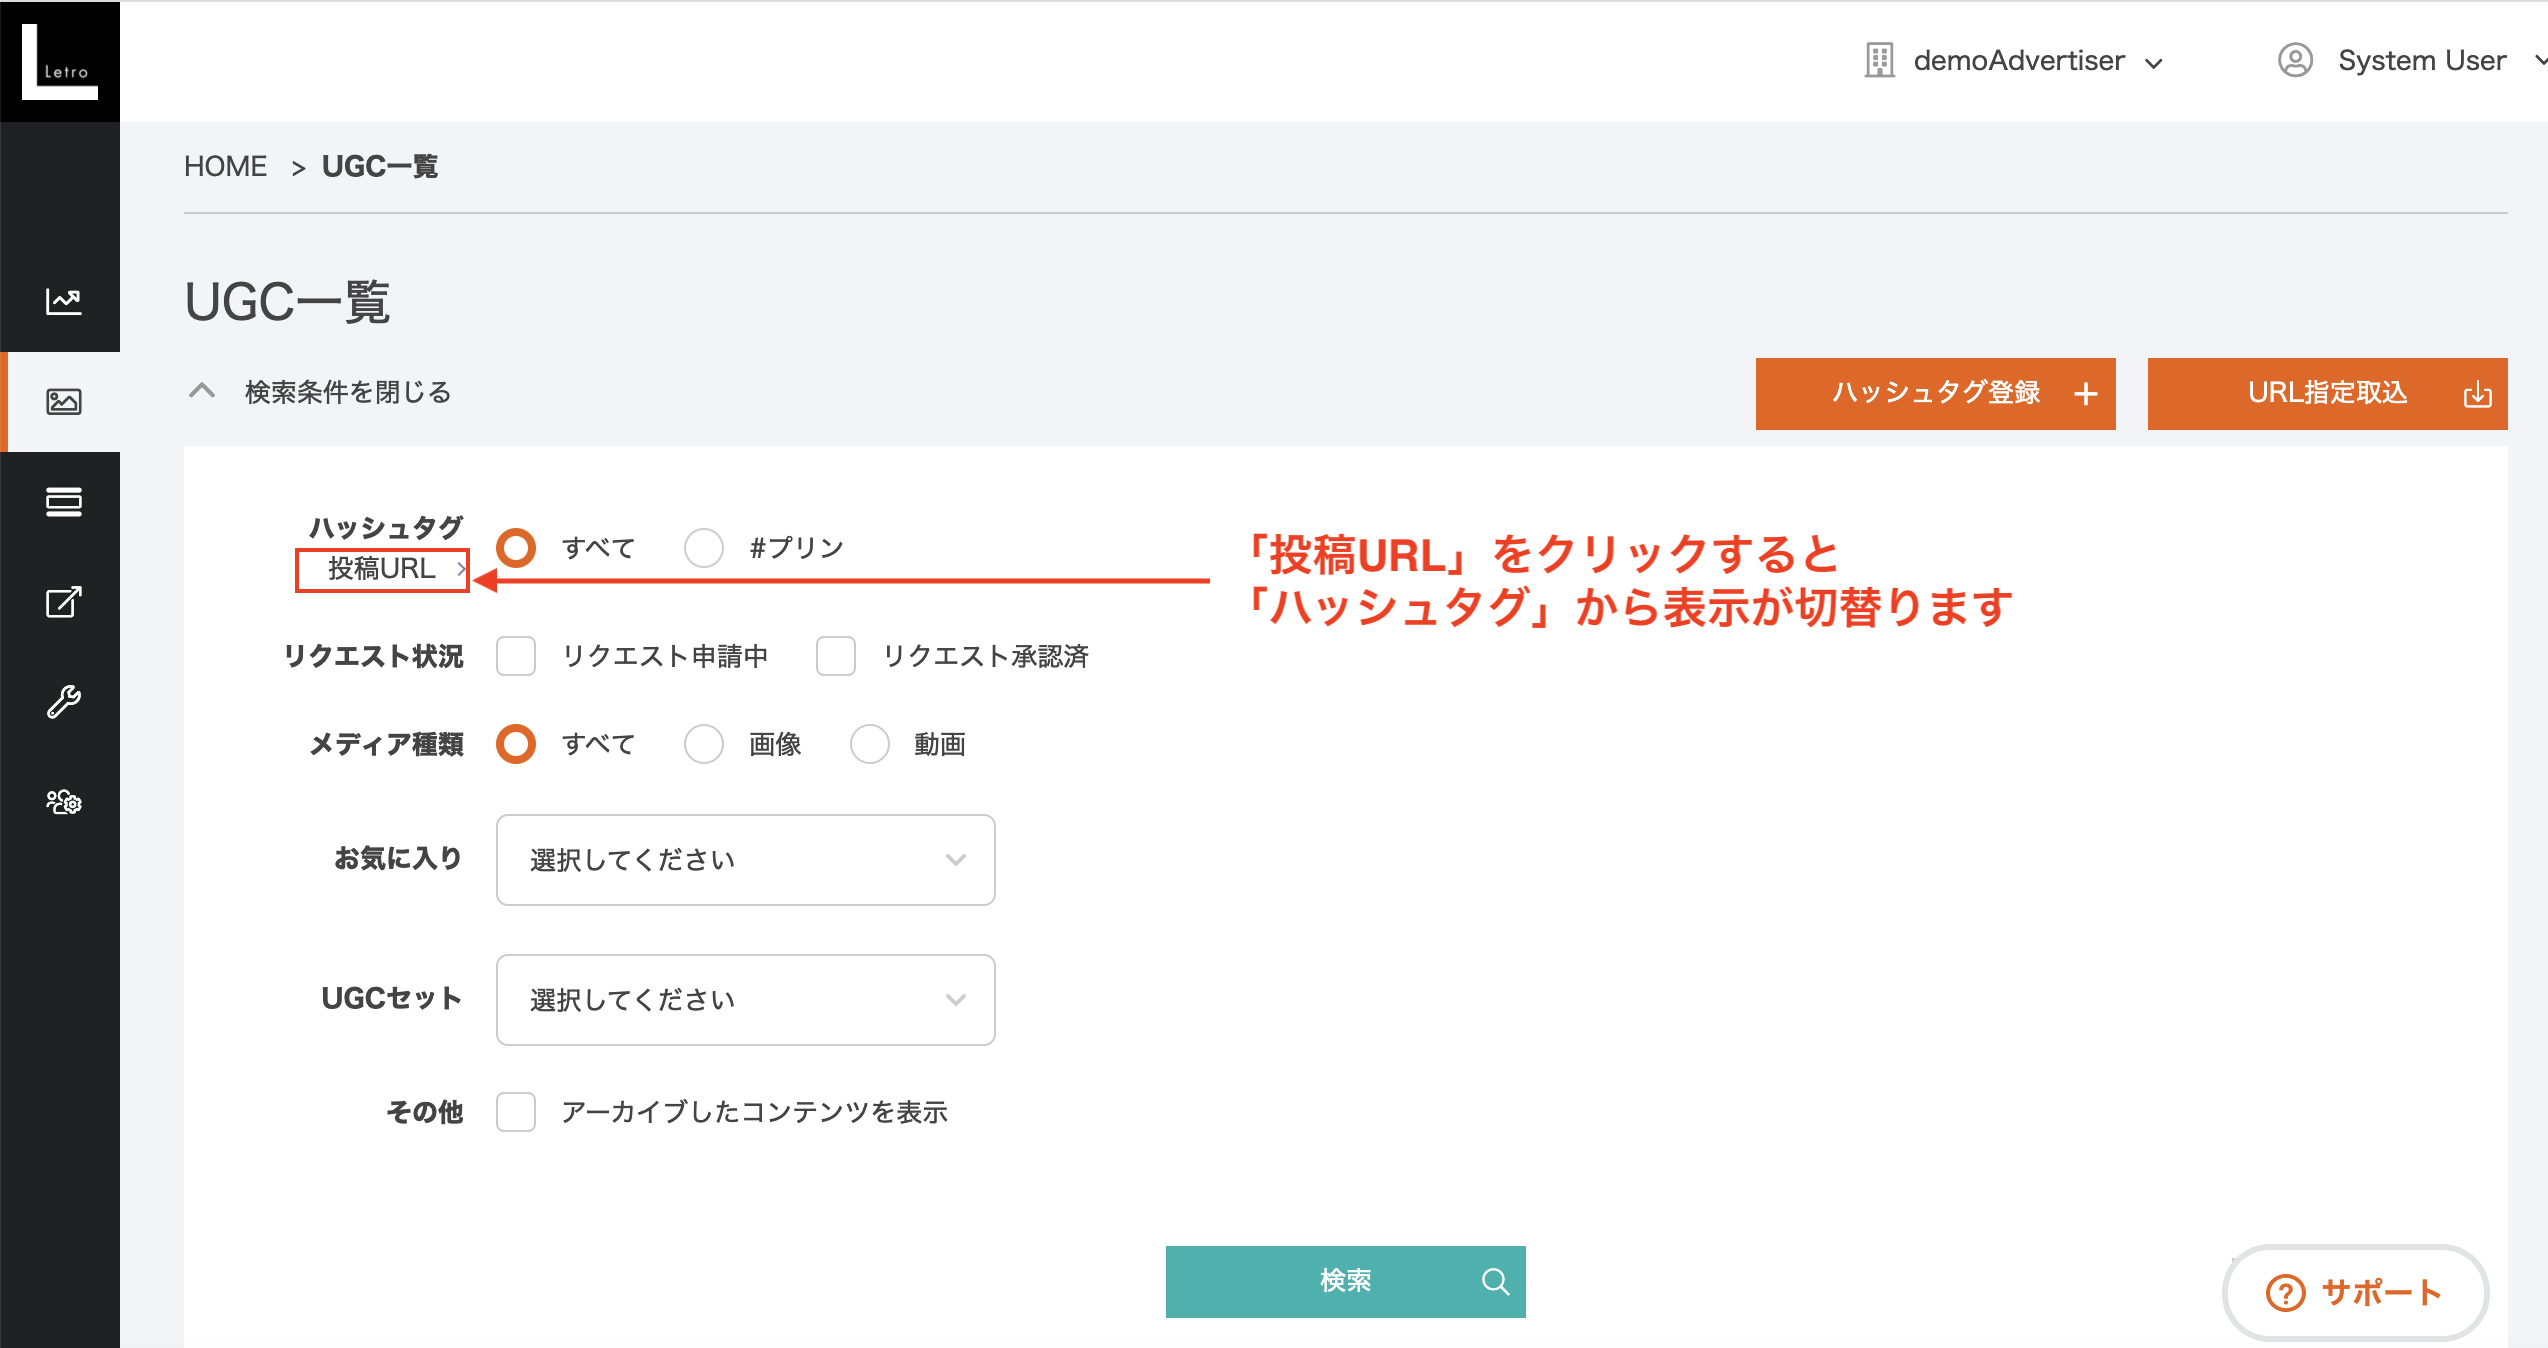Click the external link edit sidebar icon
The width and height of the screenshot is (2548, 1348).
coord(63,602)
